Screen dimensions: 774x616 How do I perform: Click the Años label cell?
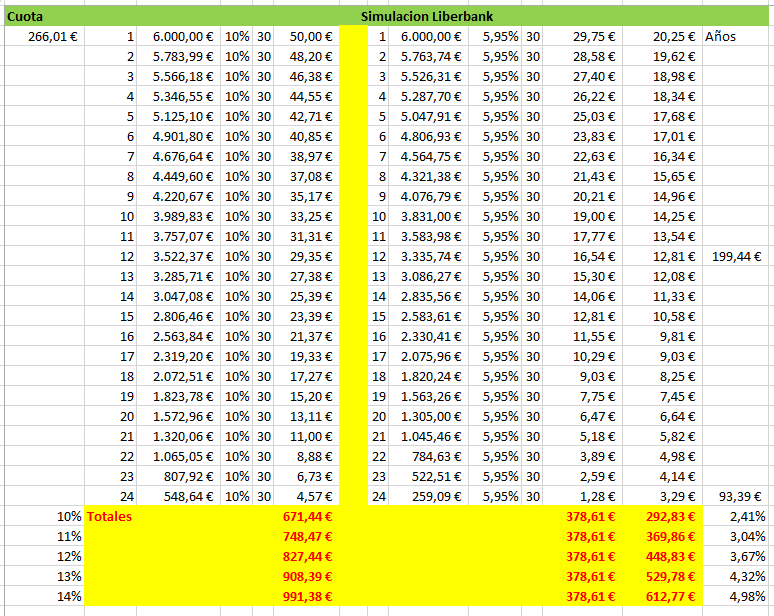[x=735, y=37]
